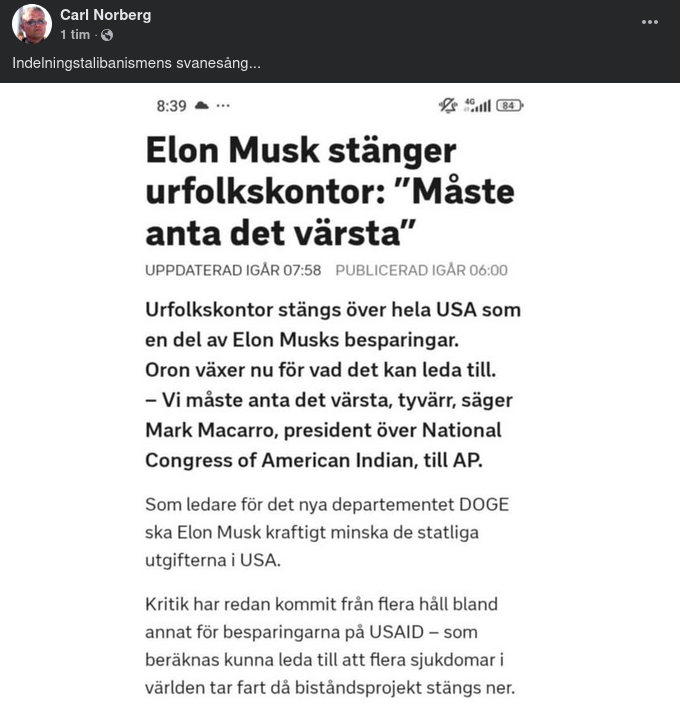Click the muted/silent mode status icon
Image resolution: width=680 pixels, height=709 pixels.
[x=447, y=105]
